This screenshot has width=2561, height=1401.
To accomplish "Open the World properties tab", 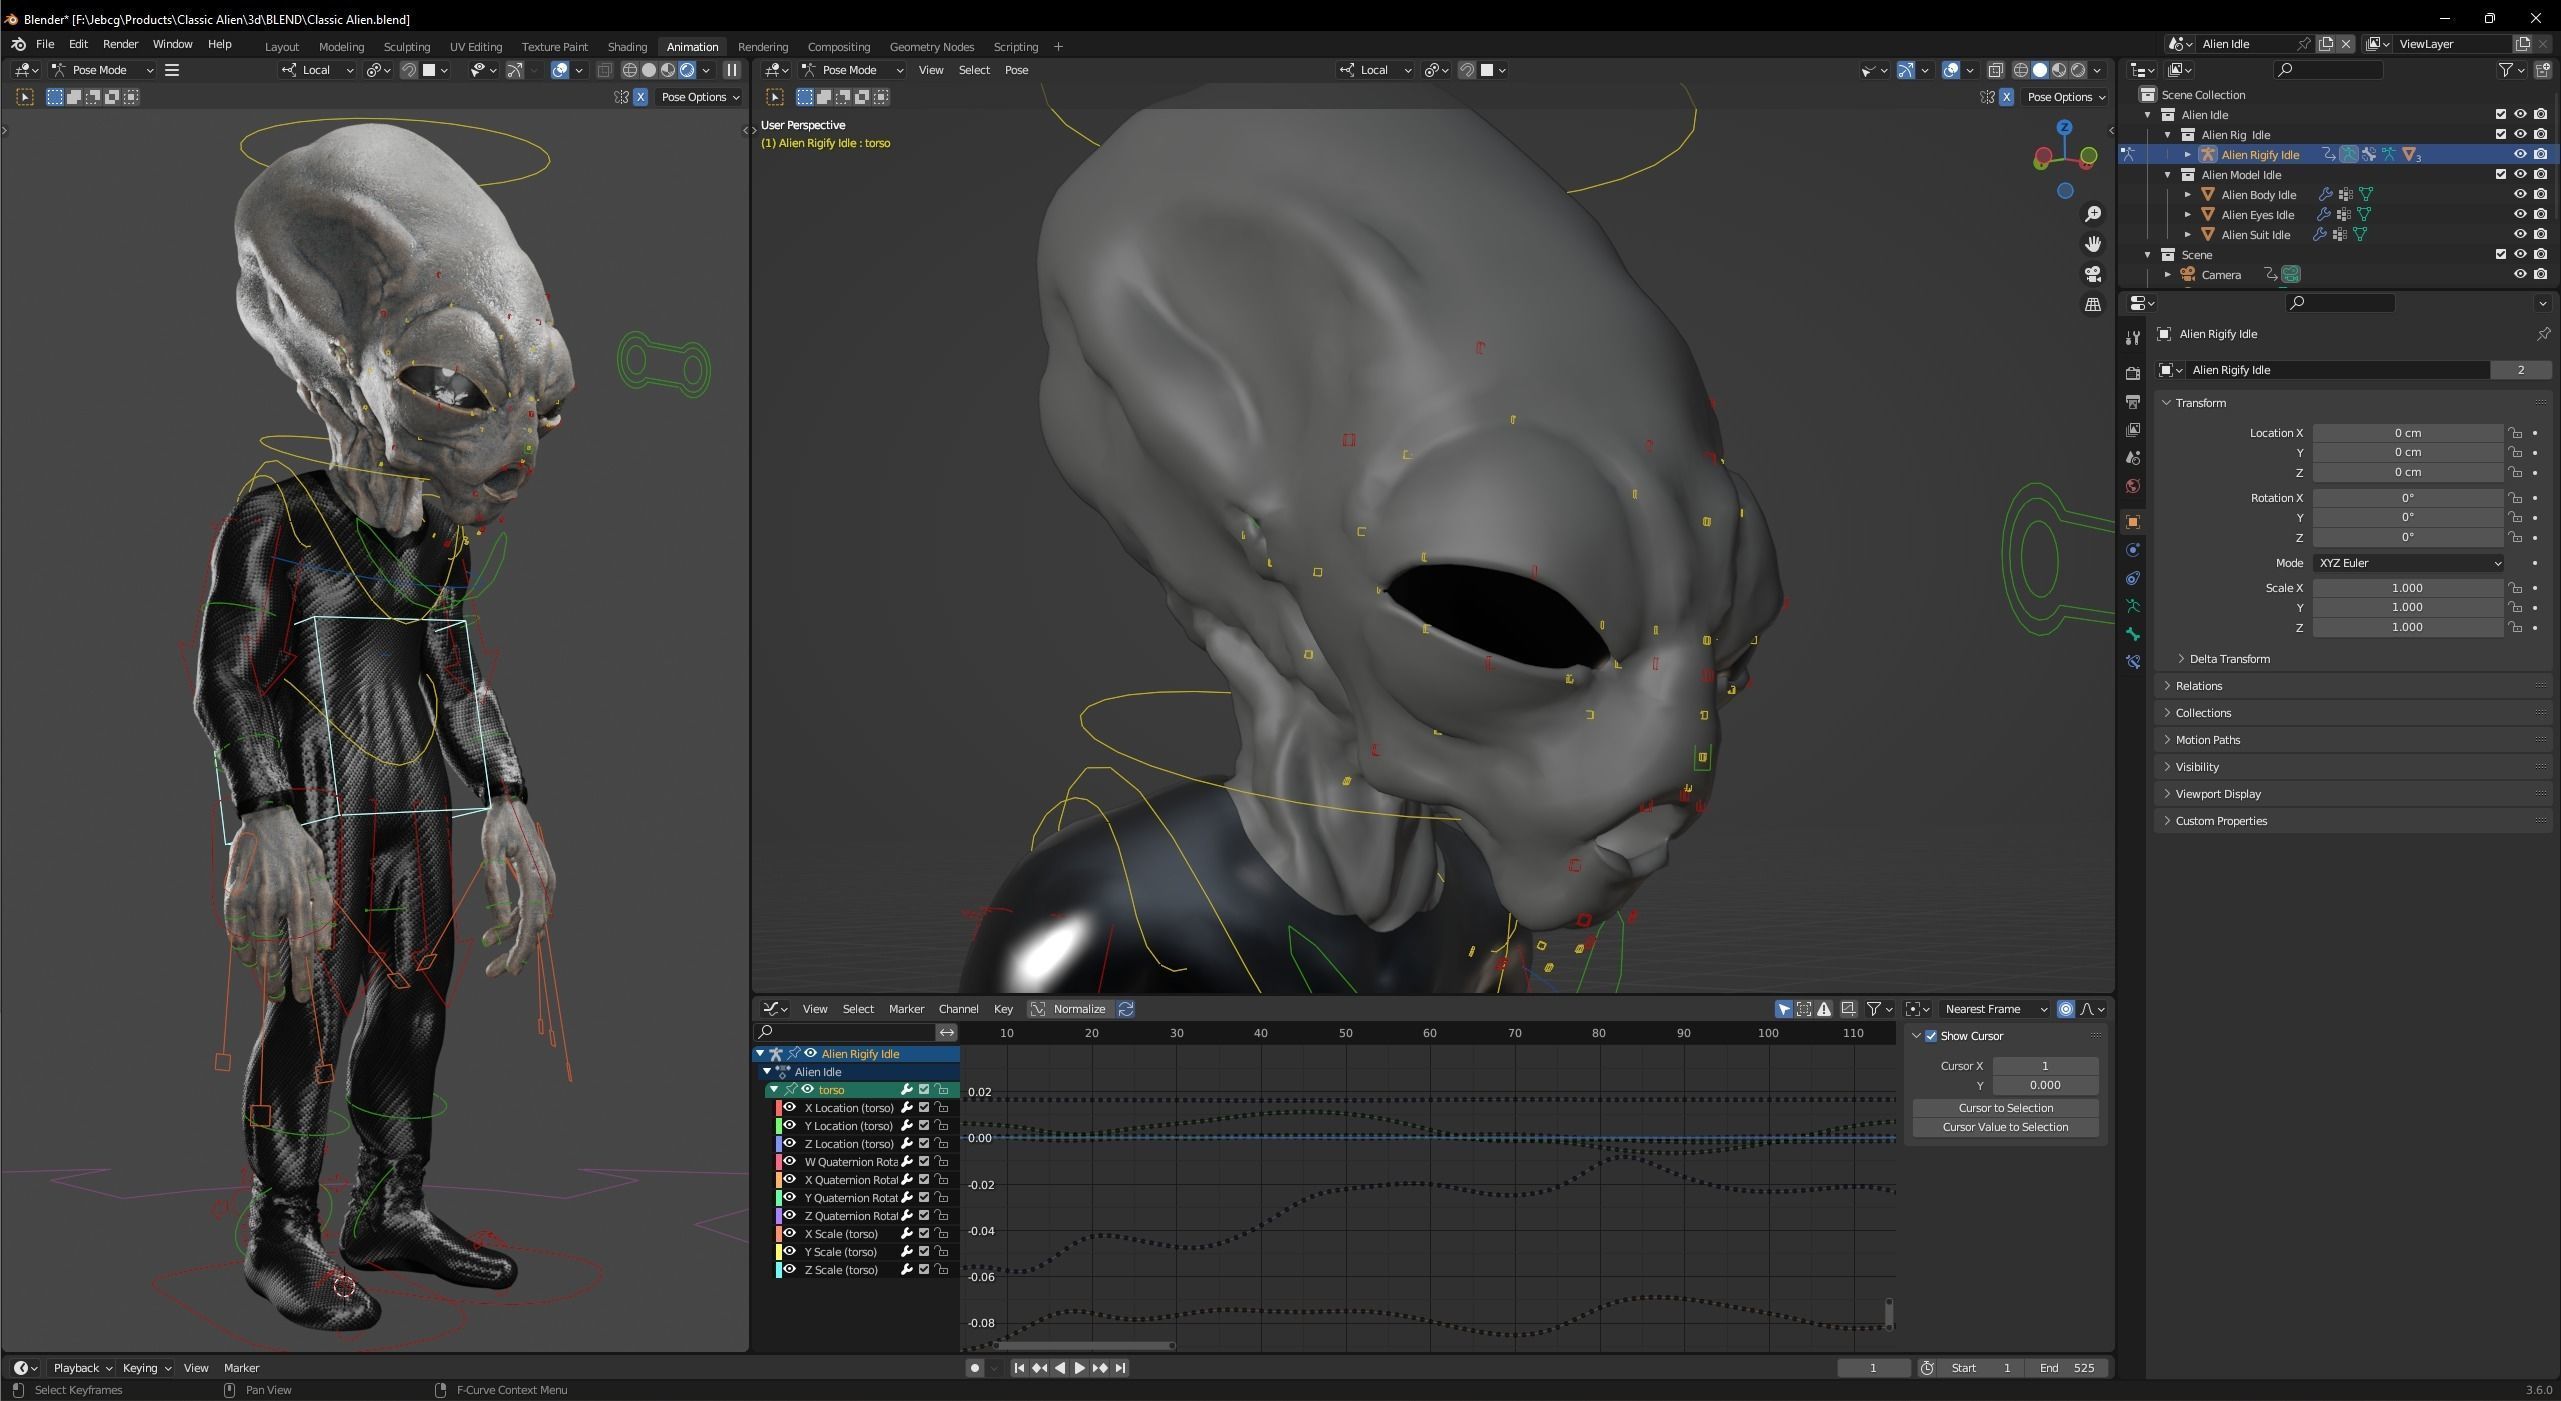I will (2132, 486).
